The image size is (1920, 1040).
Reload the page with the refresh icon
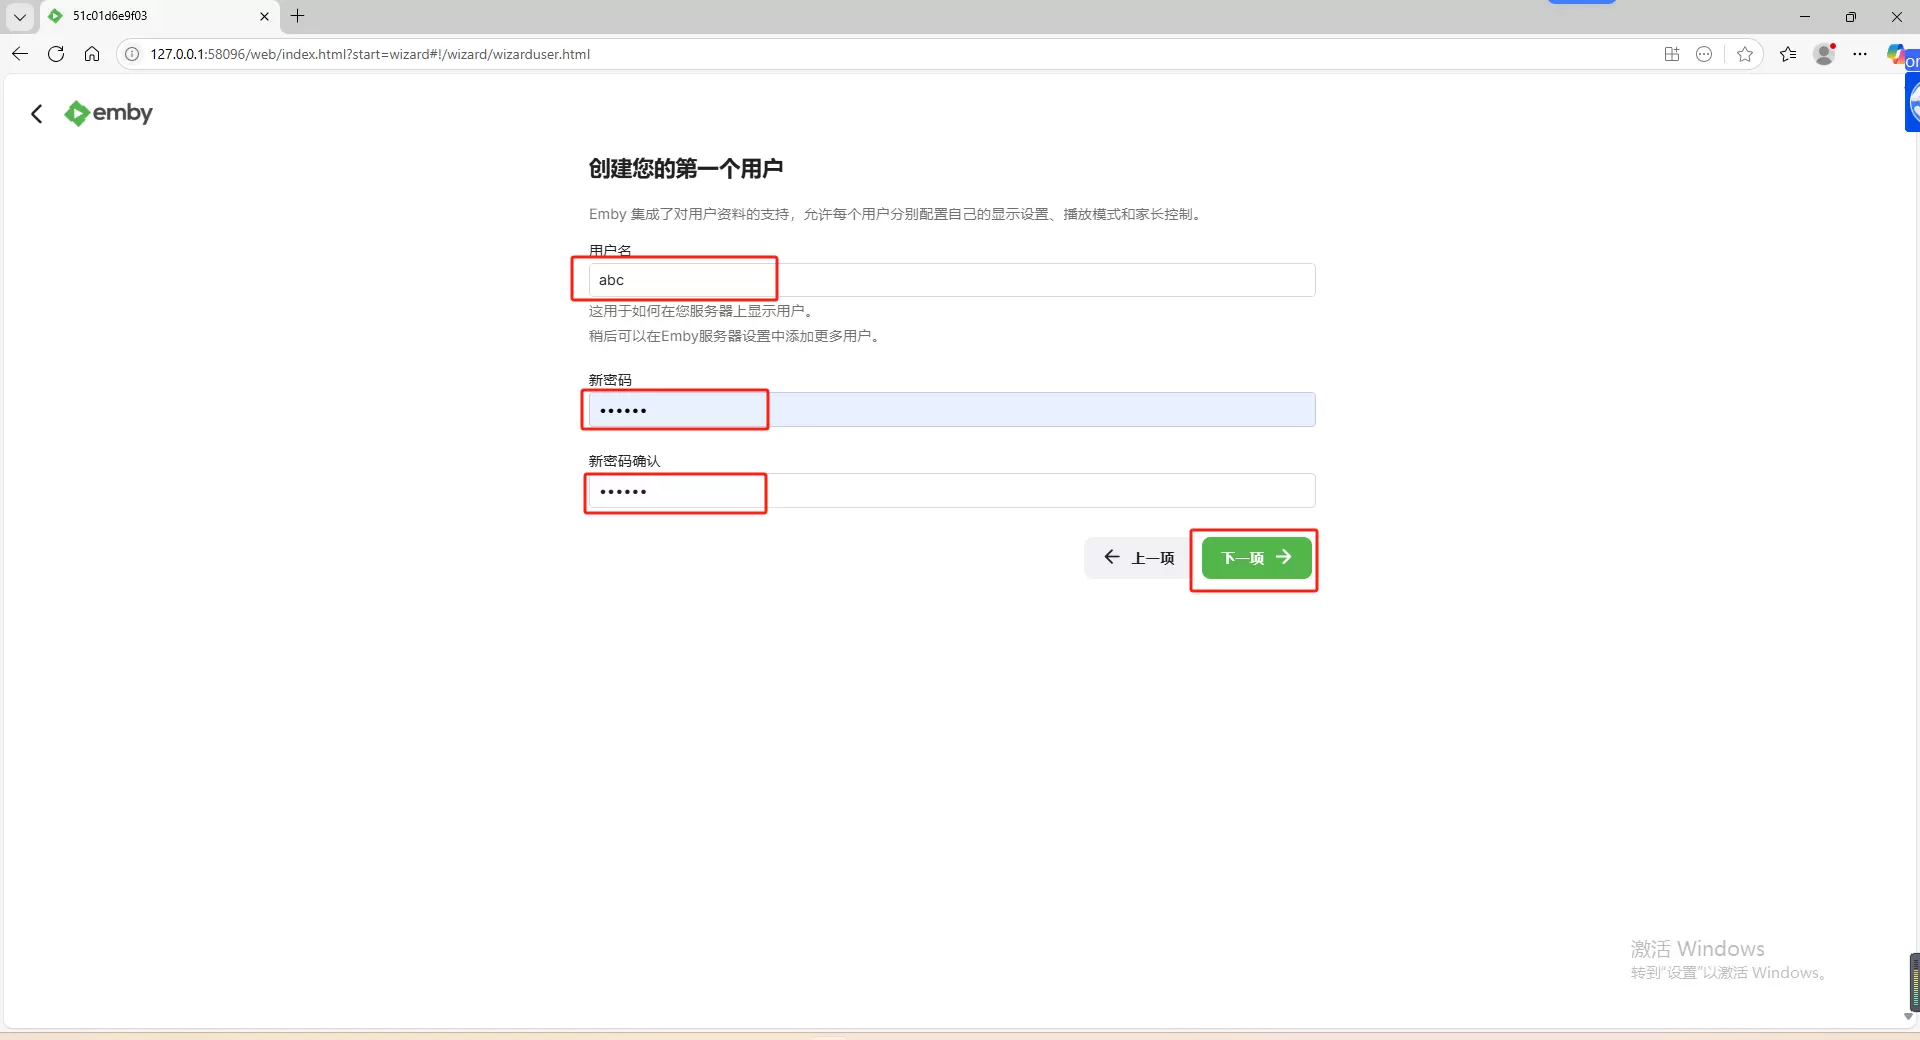[x=56, y=54]
